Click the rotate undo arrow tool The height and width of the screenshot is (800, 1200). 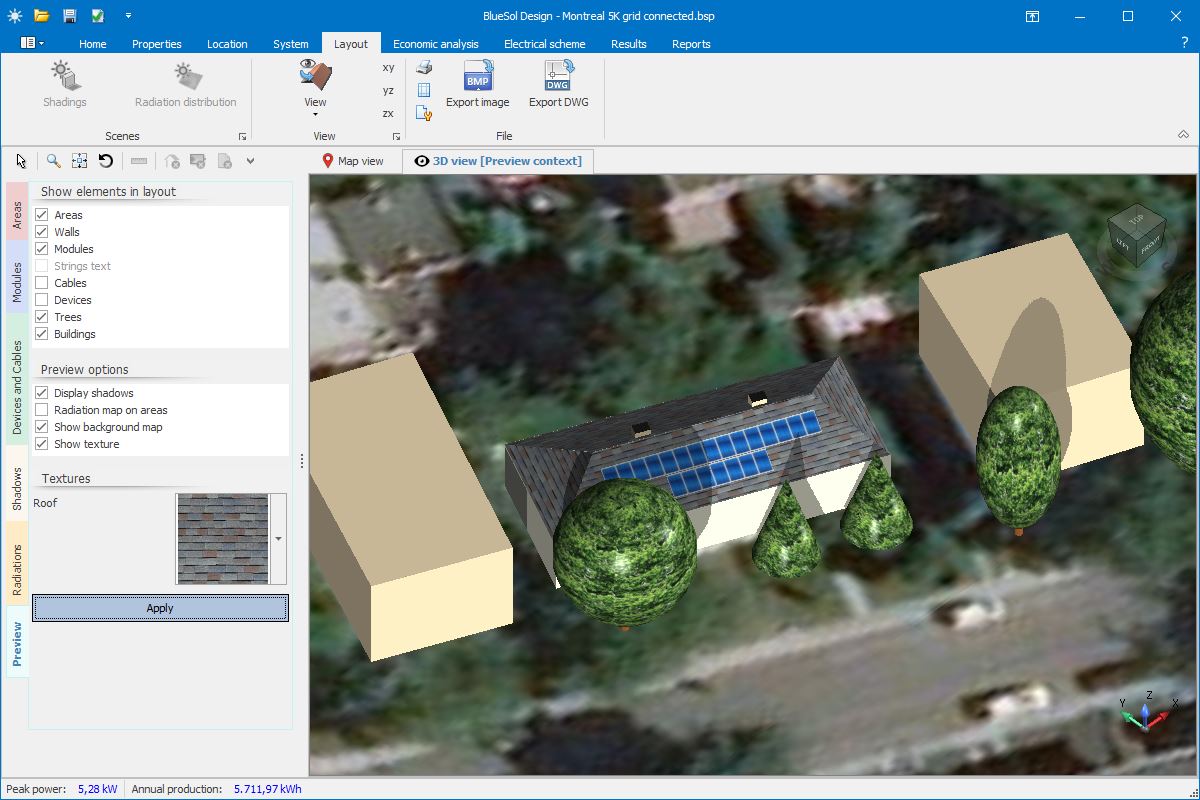point(106,161)
